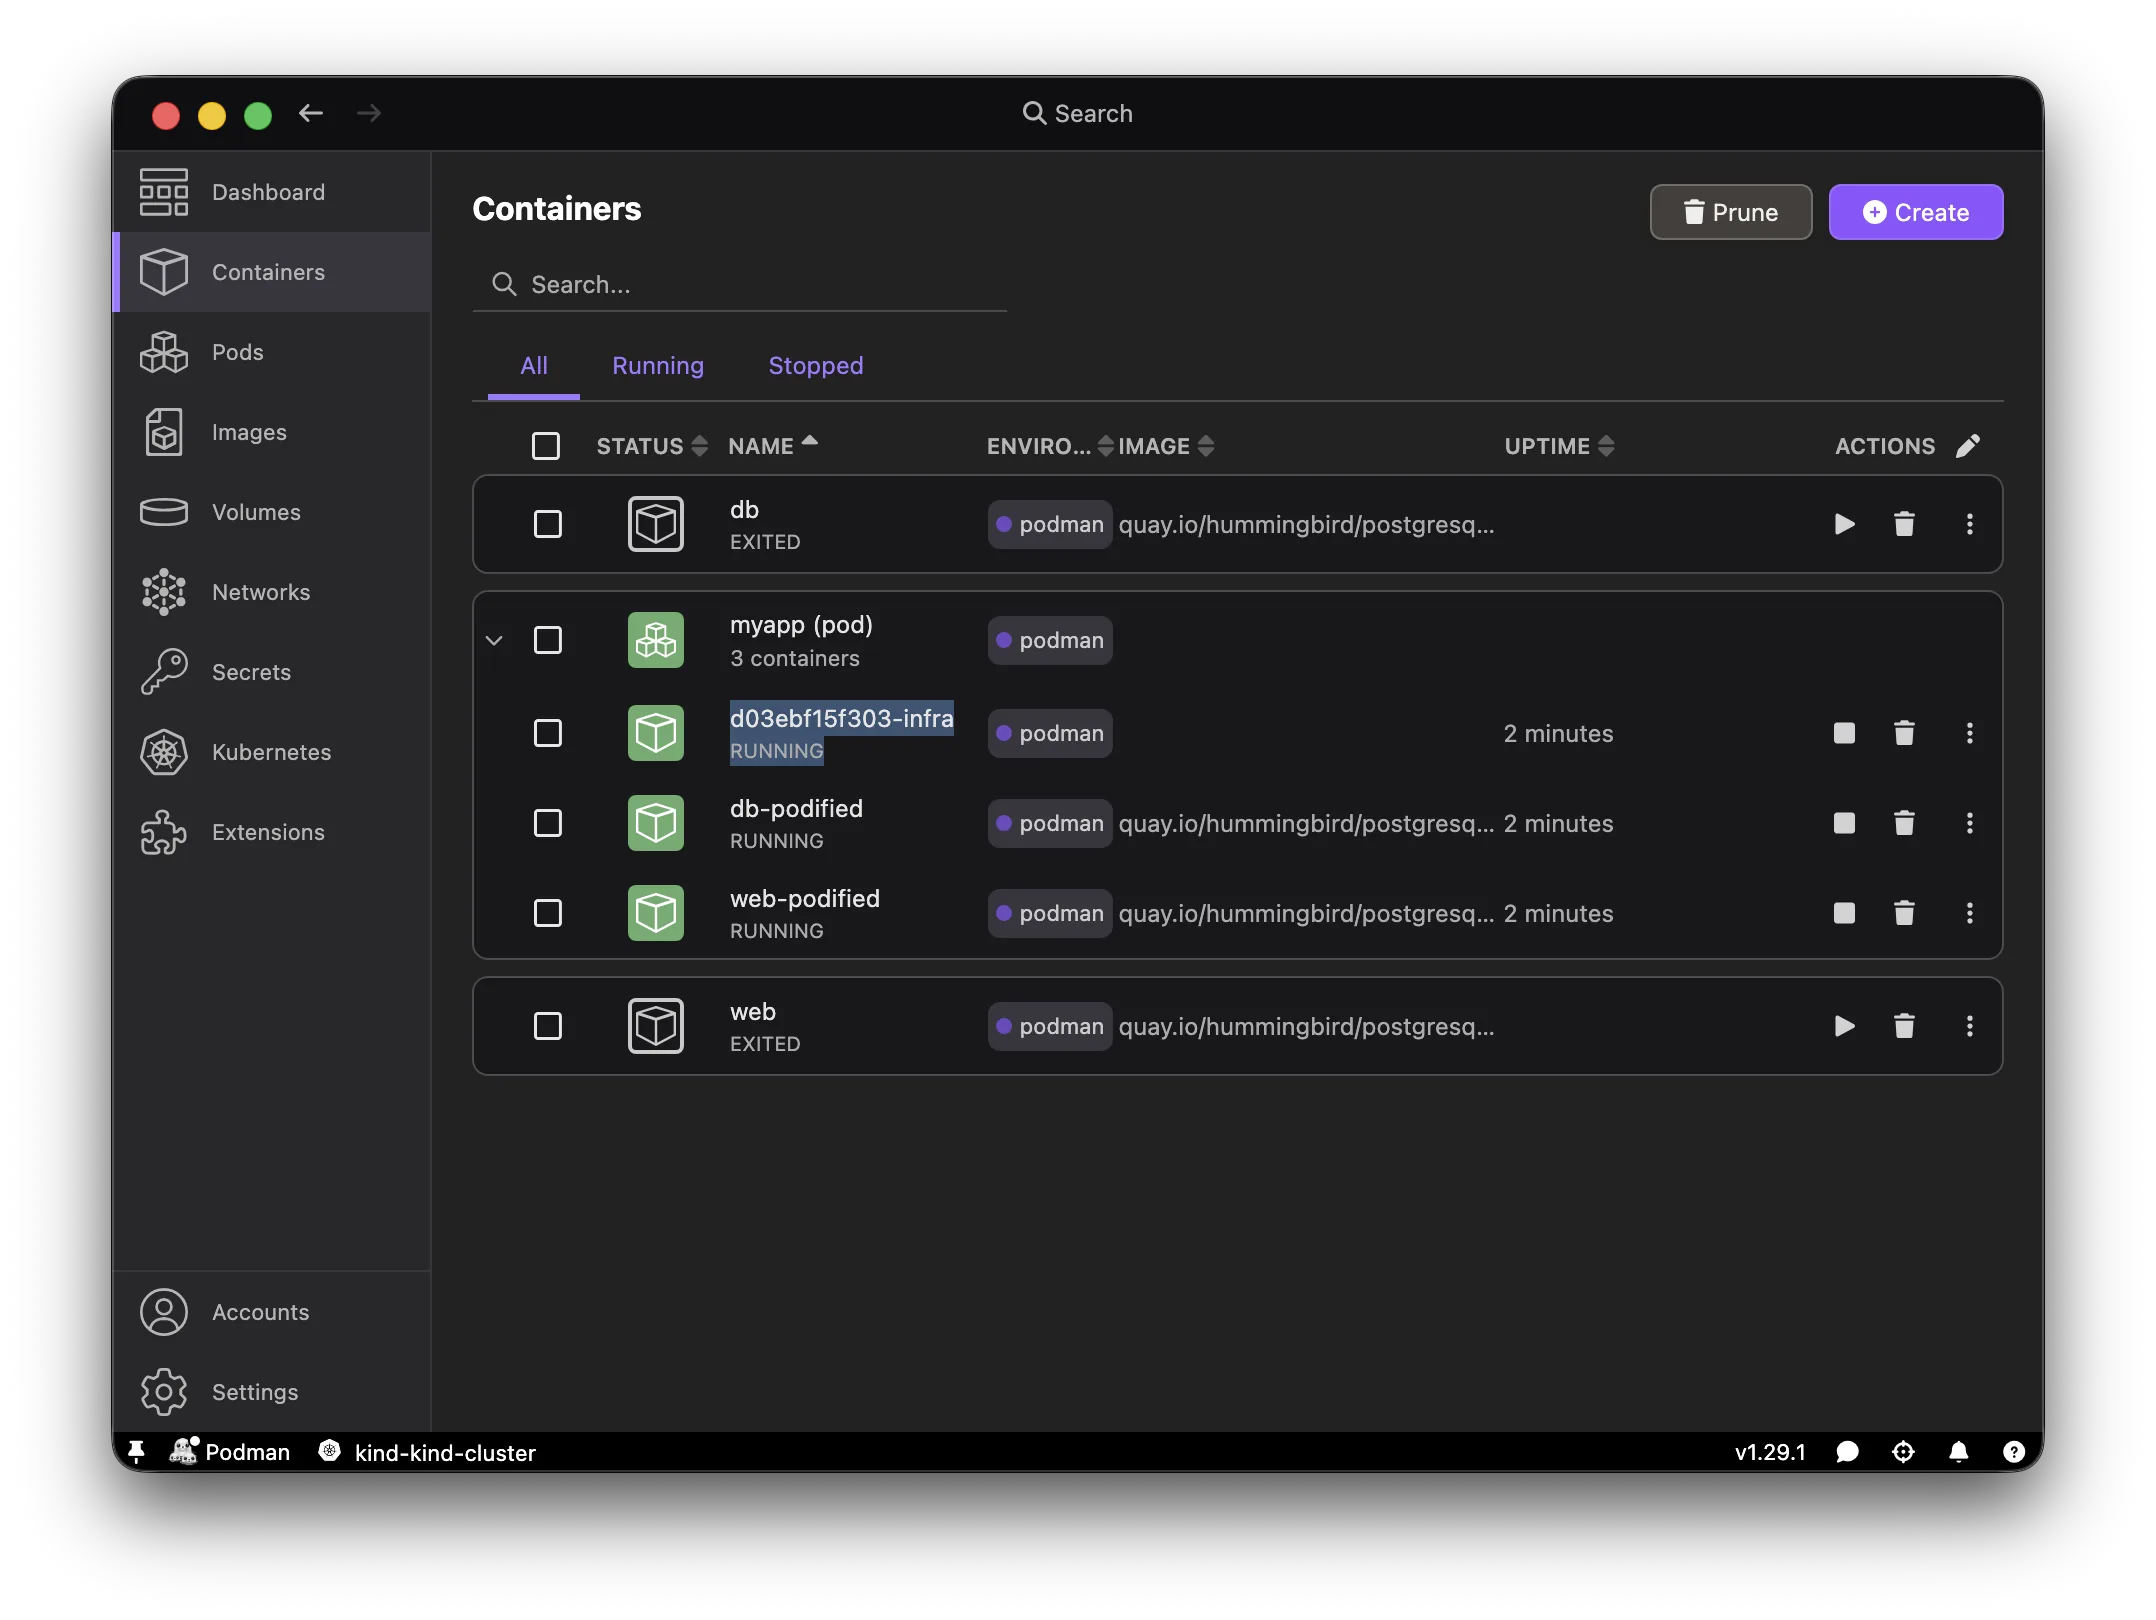Image resolution: width=2156 pixels, height=1620 pixels.
Task: Go to Images section
Action: click(x=271, y=432)
